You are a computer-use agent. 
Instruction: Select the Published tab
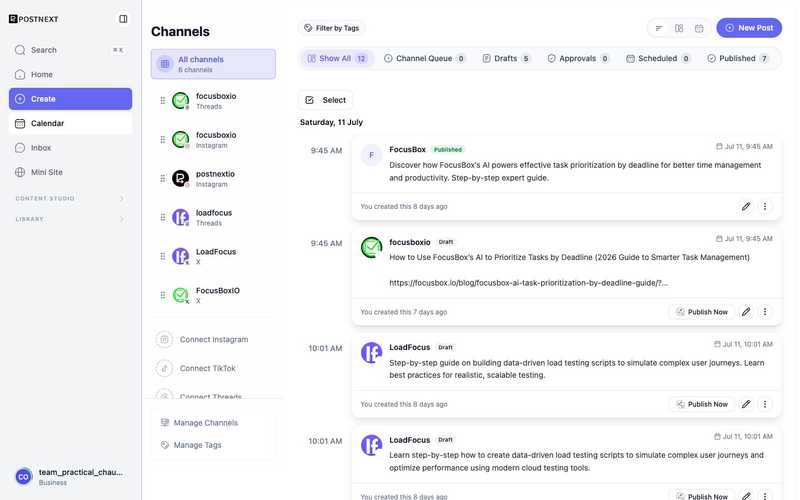click(x=738, y=59)
